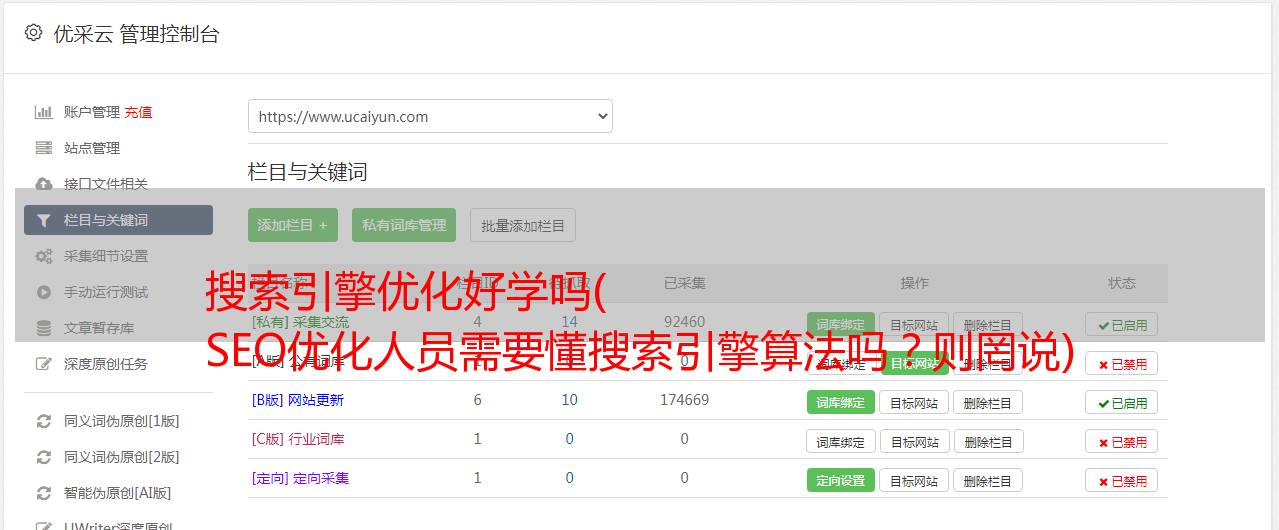Click 删除栏目 in the 采集交流 row
1279x530 pixels.
tap(988, 324)
